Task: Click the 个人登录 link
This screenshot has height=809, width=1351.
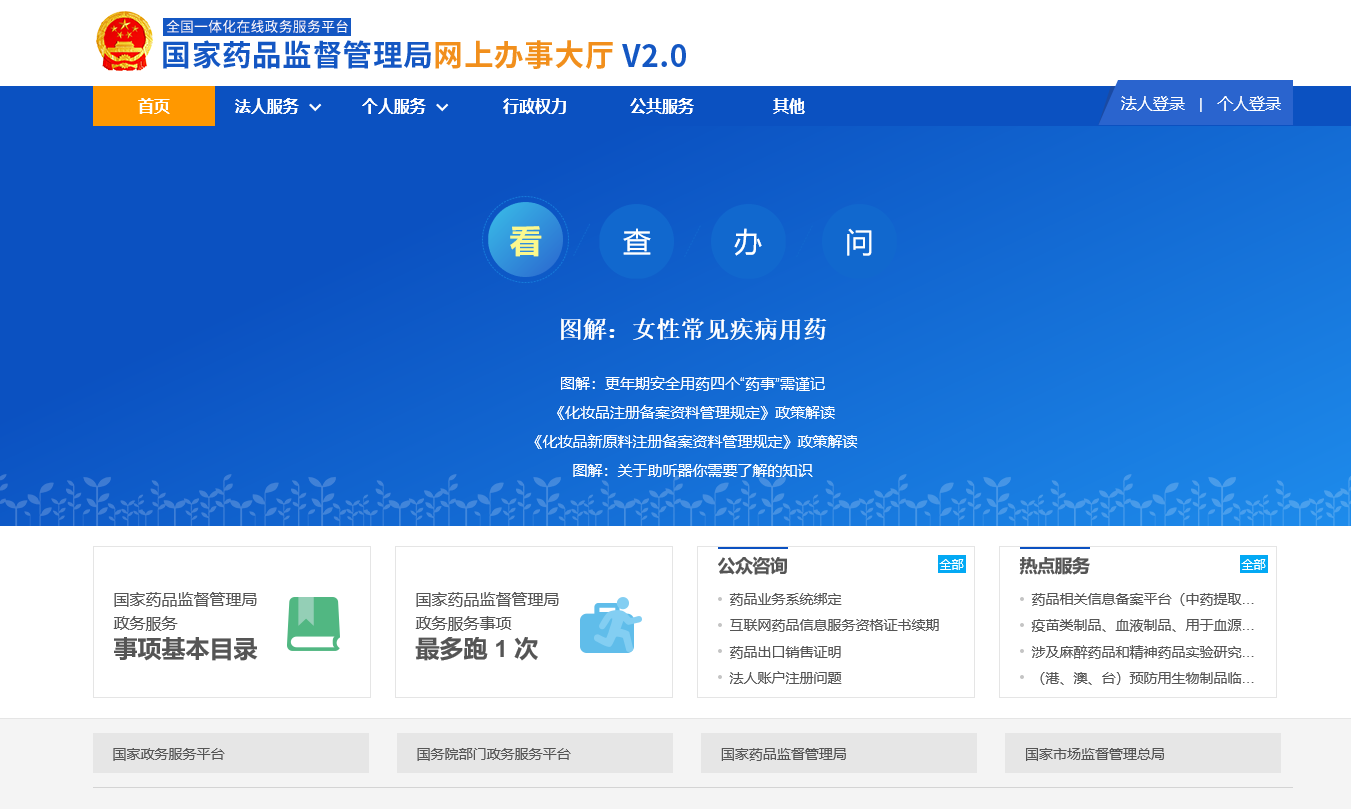Action: [1249, 104]
